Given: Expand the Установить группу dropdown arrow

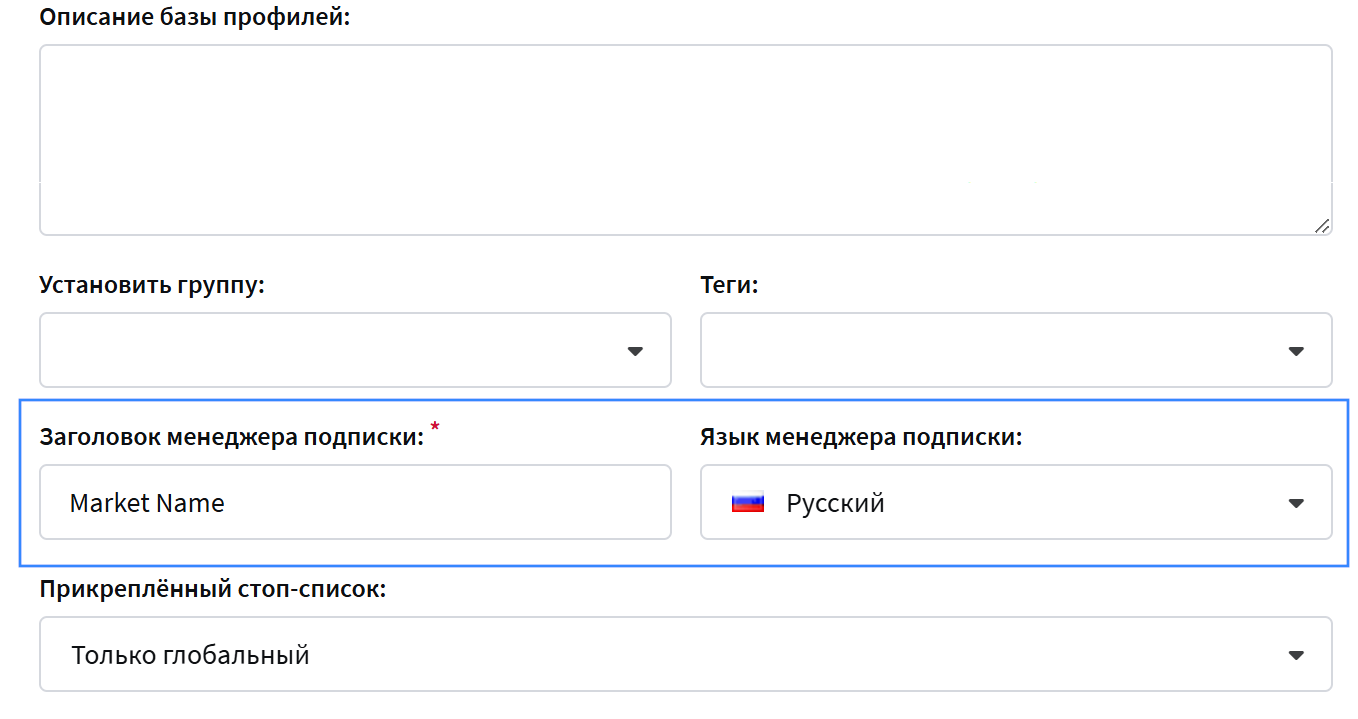Looking at the screenshot, I should tap(635, 351).
